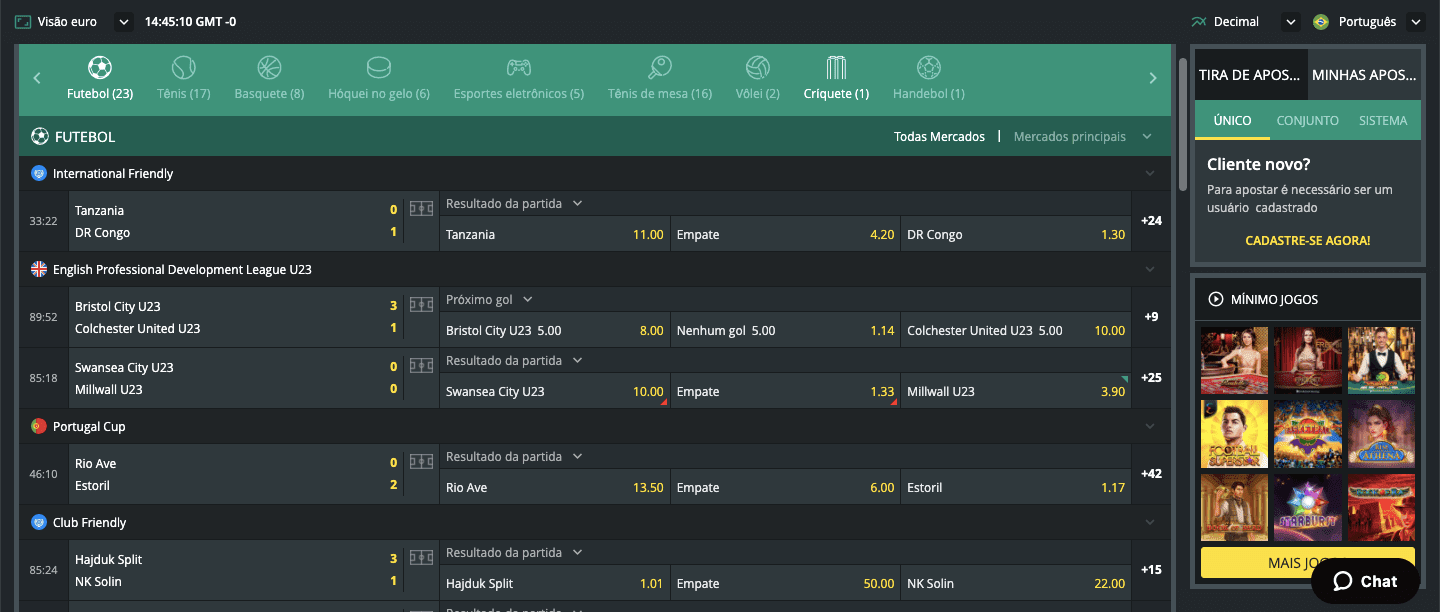This screenshot has width=1440, height=612.
Task: Bet on NK Solin at 22.00
Action: [x=1016, y=583]
